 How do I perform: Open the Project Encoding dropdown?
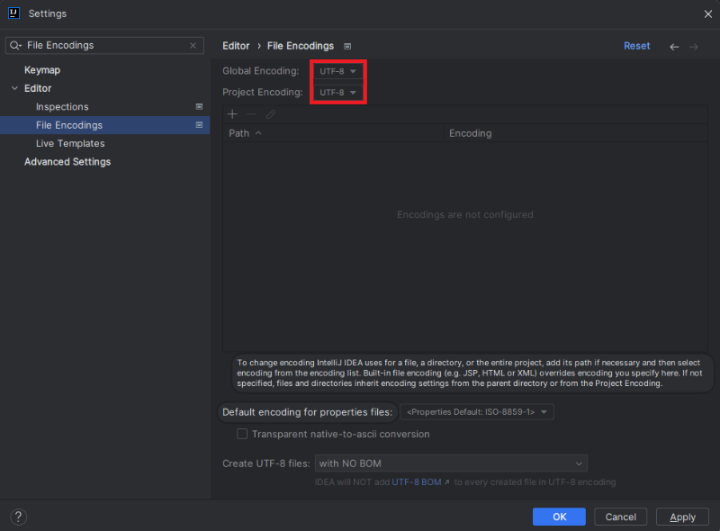338,92
